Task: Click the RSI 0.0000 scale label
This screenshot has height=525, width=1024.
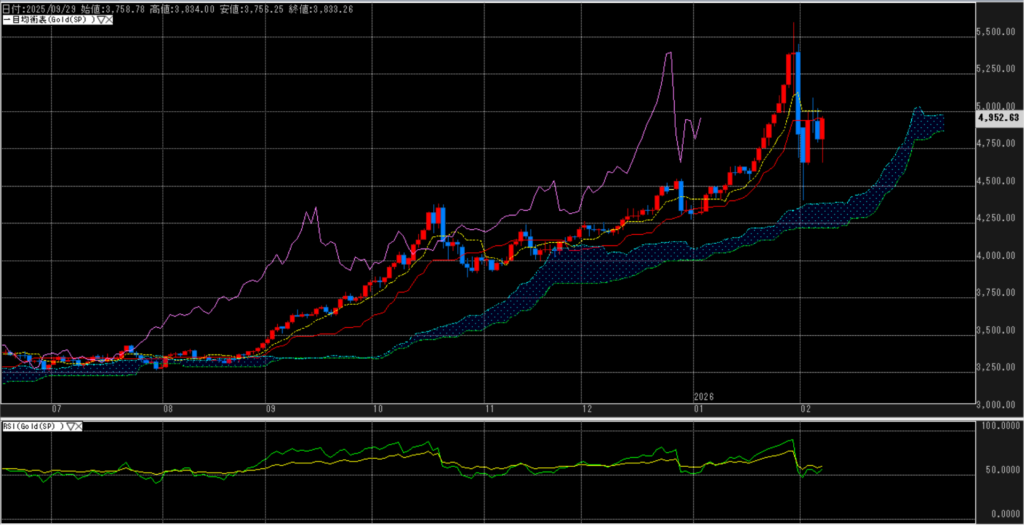Action: click(x=1000, y=512)
